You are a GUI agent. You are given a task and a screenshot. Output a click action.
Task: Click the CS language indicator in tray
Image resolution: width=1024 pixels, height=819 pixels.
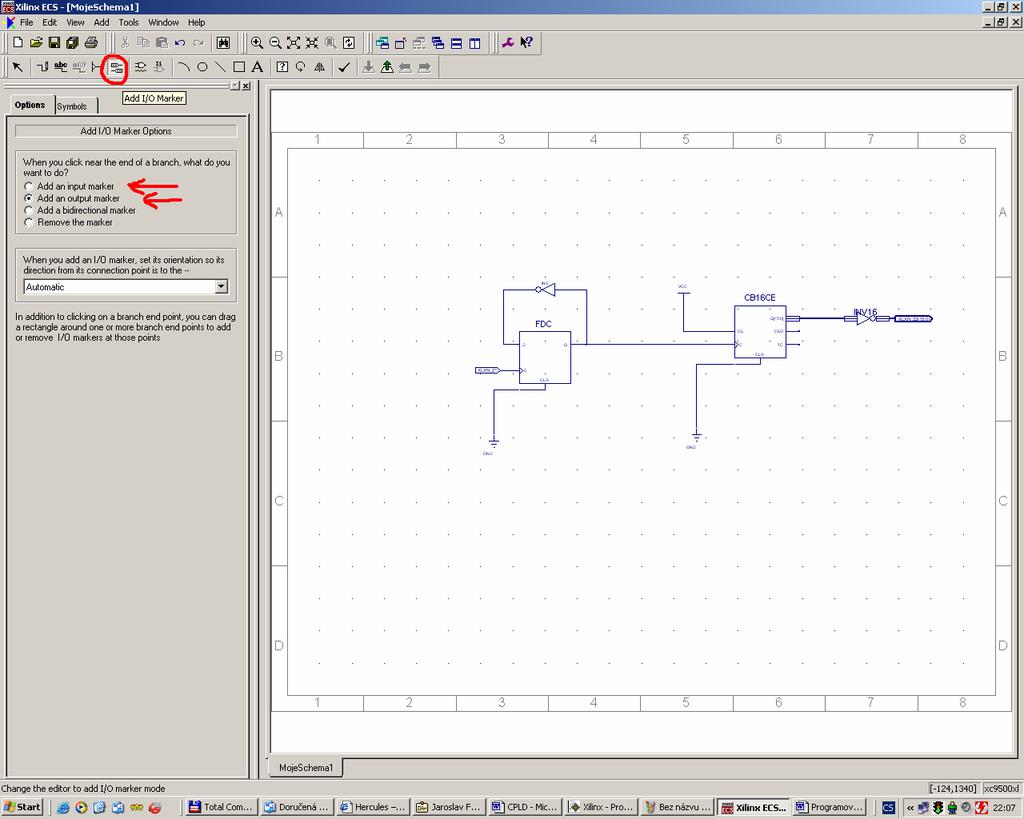(x=888, y=807)
